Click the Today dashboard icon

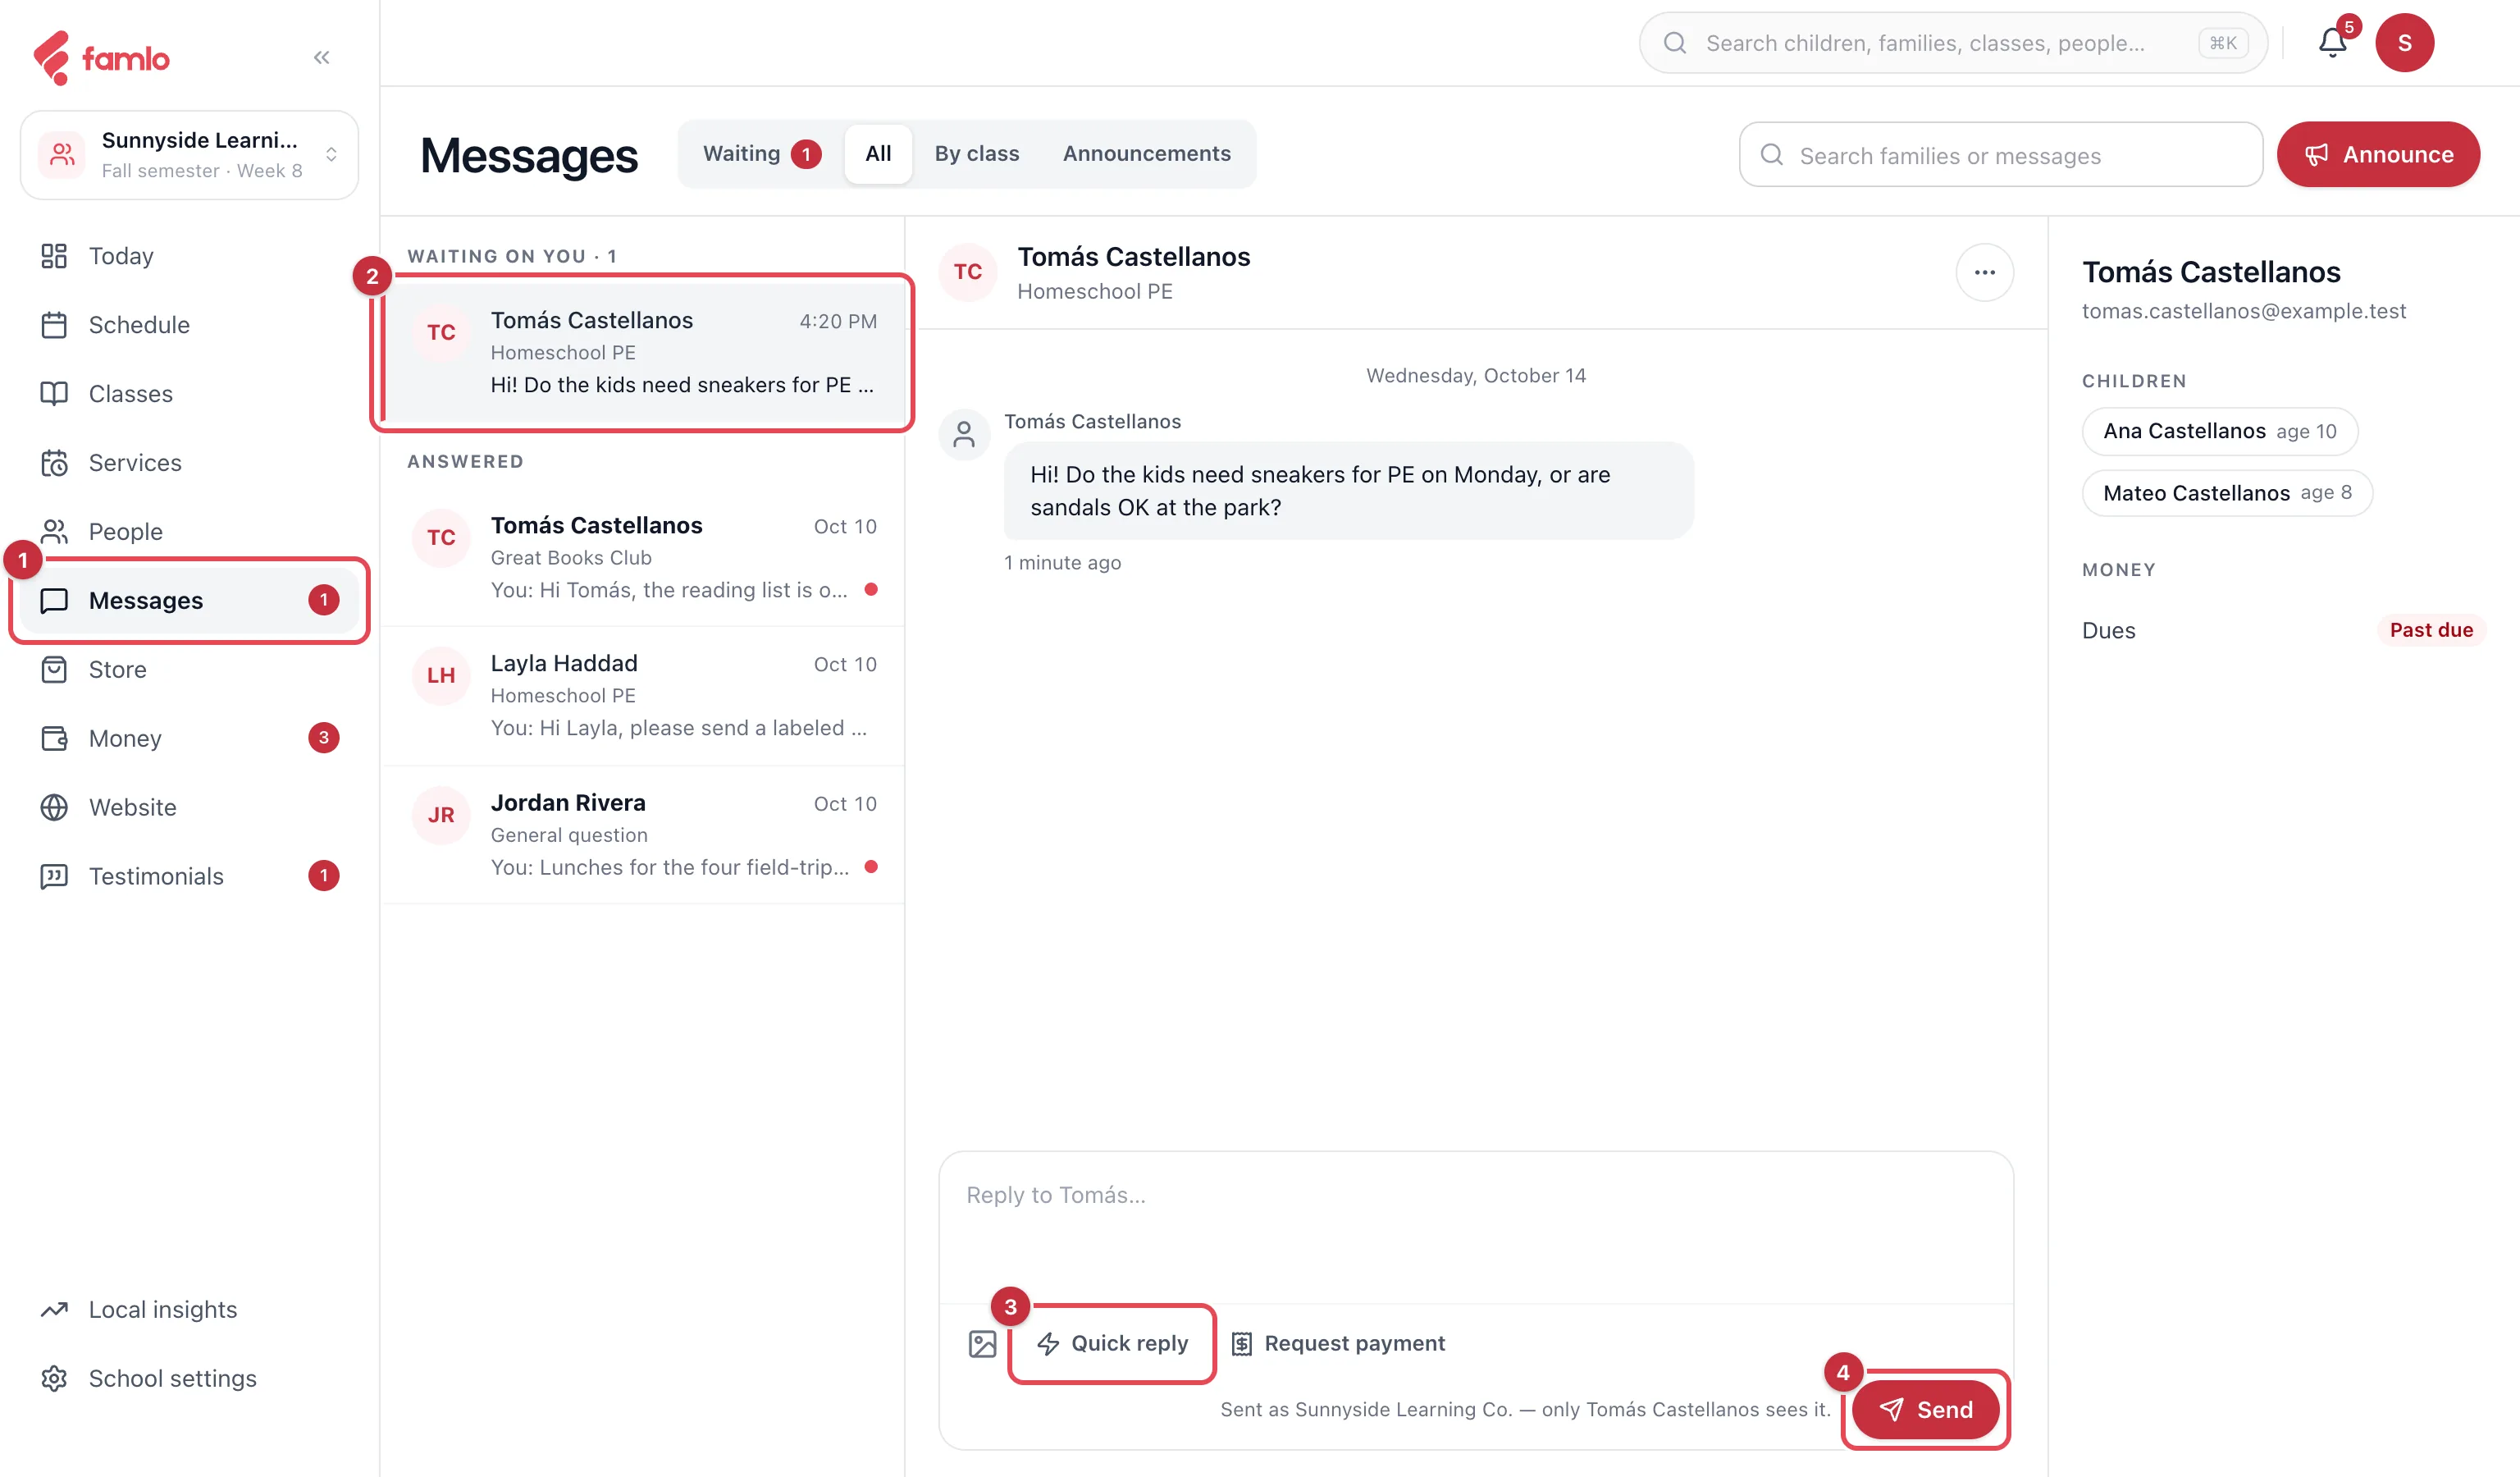click(x=54, y=256)
